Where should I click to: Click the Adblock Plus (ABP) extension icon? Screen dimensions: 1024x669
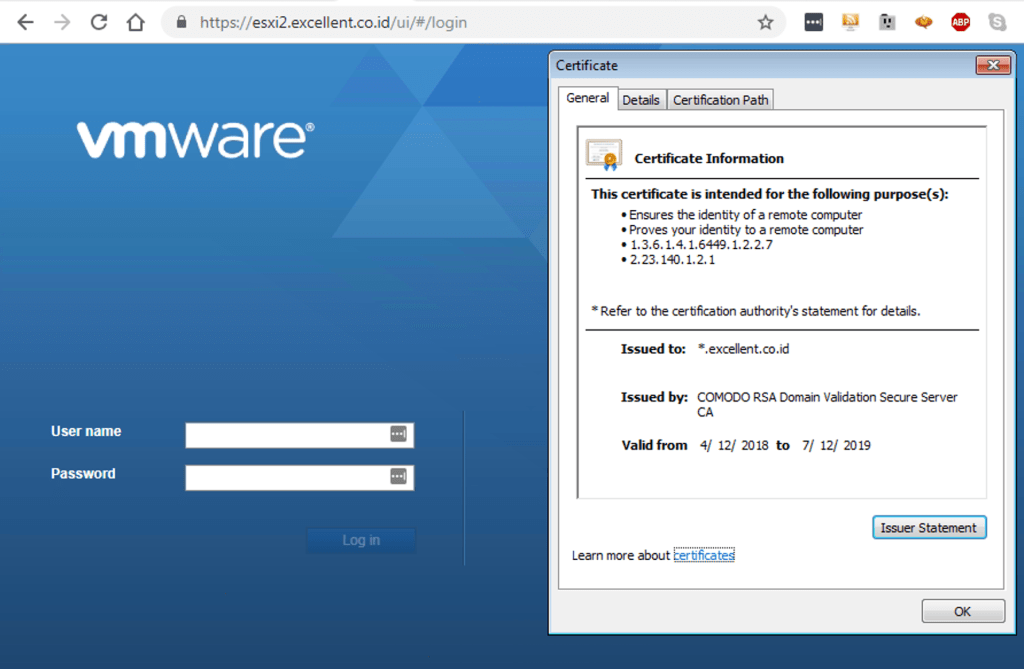[961, 22]
